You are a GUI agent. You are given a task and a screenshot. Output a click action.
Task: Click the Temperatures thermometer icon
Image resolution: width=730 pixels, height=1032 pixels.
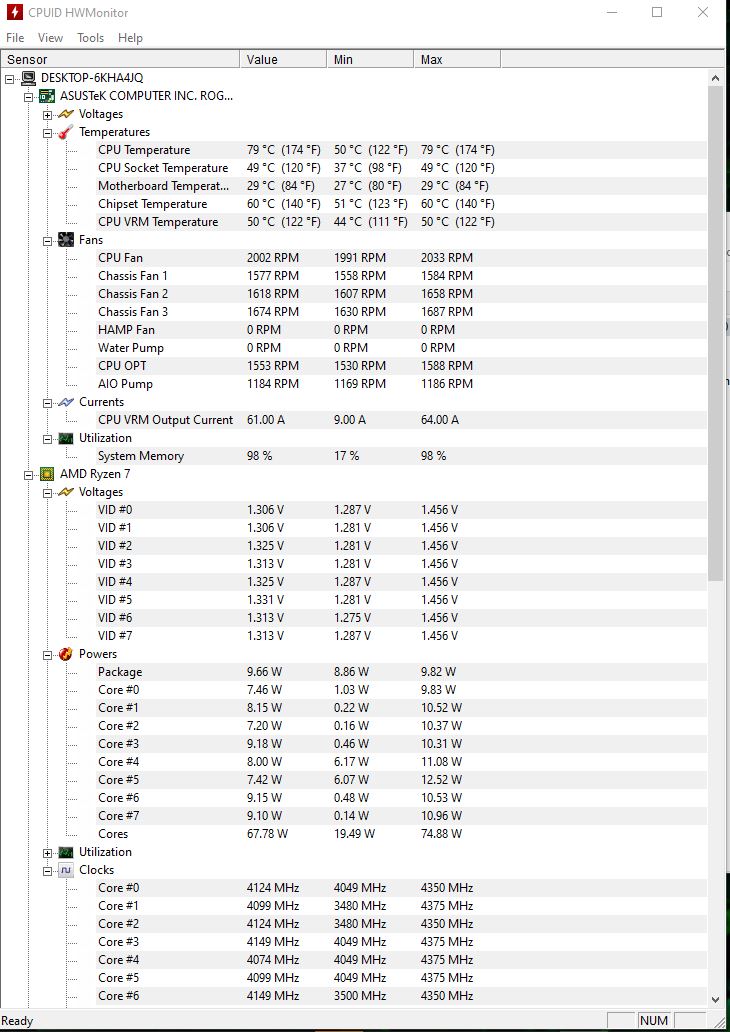click(66, 132)
